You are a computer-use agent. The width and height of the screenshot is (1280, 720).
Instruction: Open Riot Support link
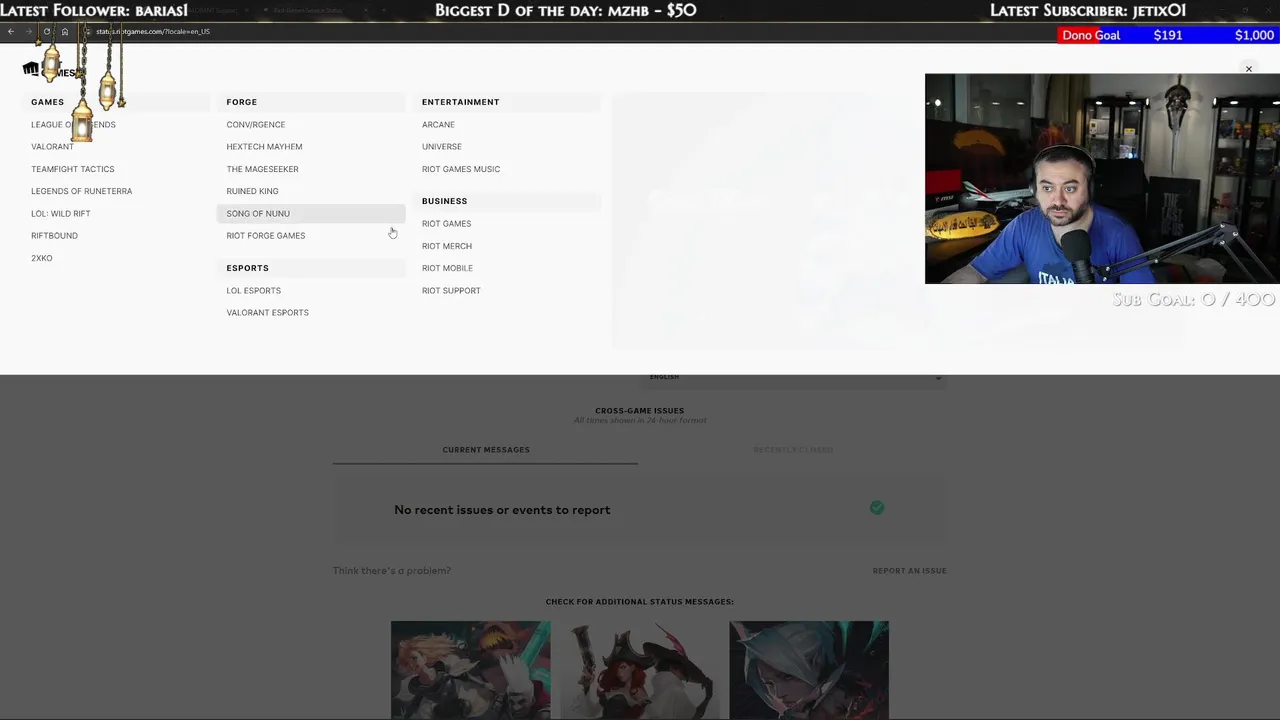click(451, 291)
